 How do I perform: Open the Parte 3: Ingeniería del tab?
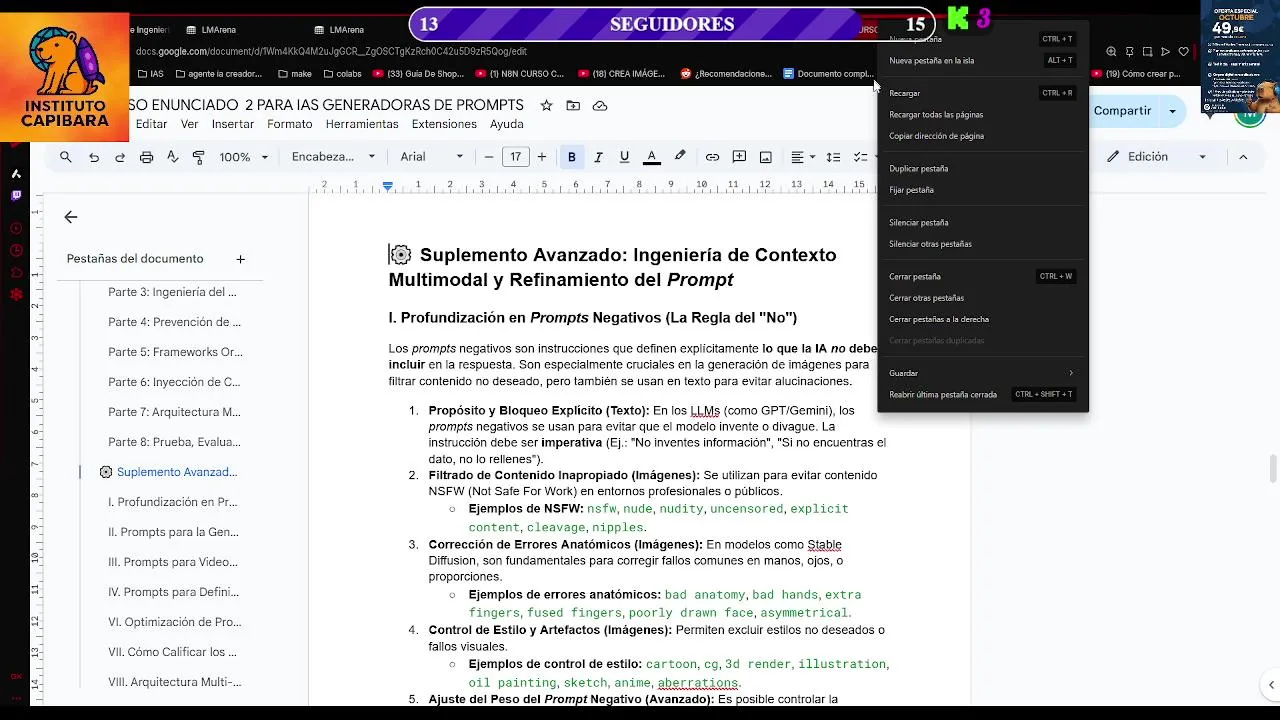172,292
